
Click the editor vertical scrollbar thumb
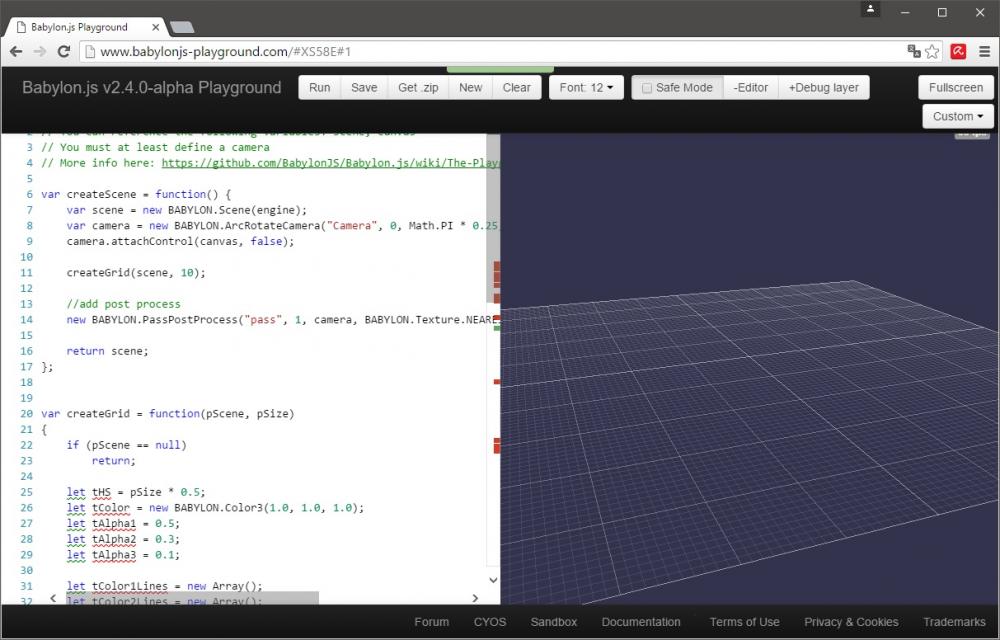493,217
